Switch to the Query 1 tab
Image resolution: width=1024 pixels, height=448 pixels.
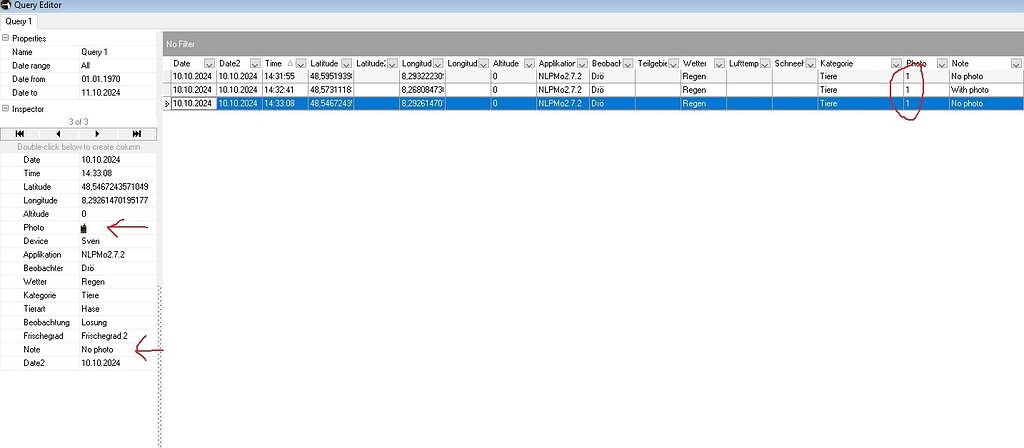(x=18, y=22)
